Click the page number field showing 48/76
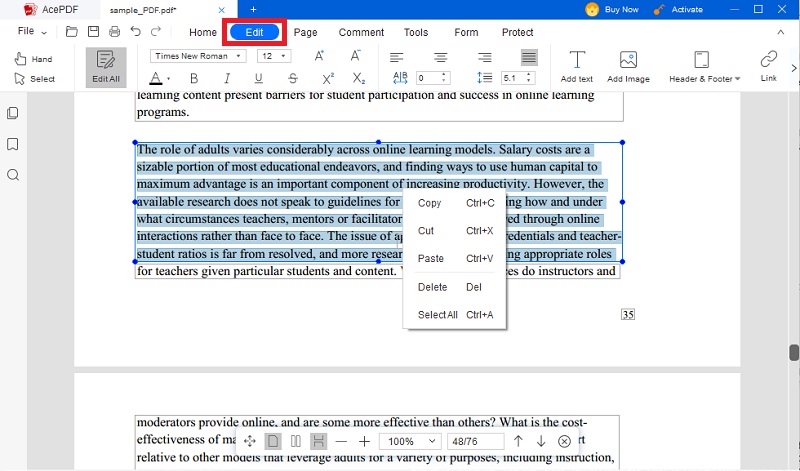The height and width of the screenshot is (471, 800). pos(475,441)
